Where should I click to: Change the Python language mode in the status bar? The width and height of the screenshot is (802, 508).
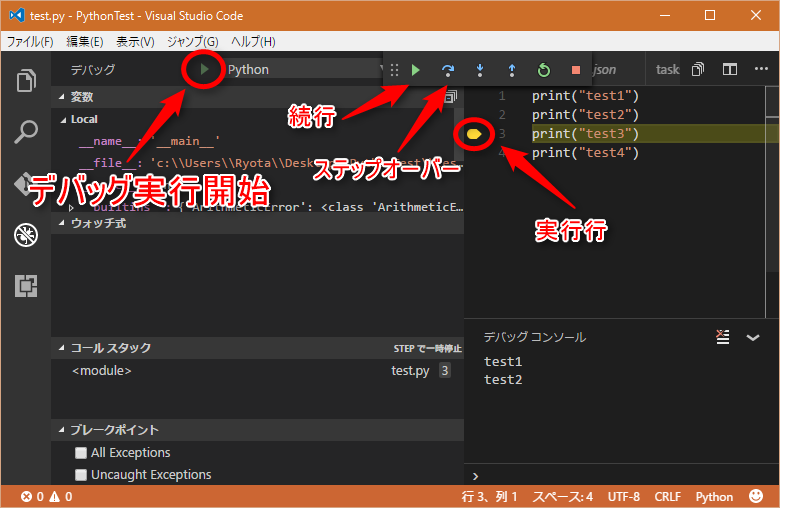coord(714,497)
